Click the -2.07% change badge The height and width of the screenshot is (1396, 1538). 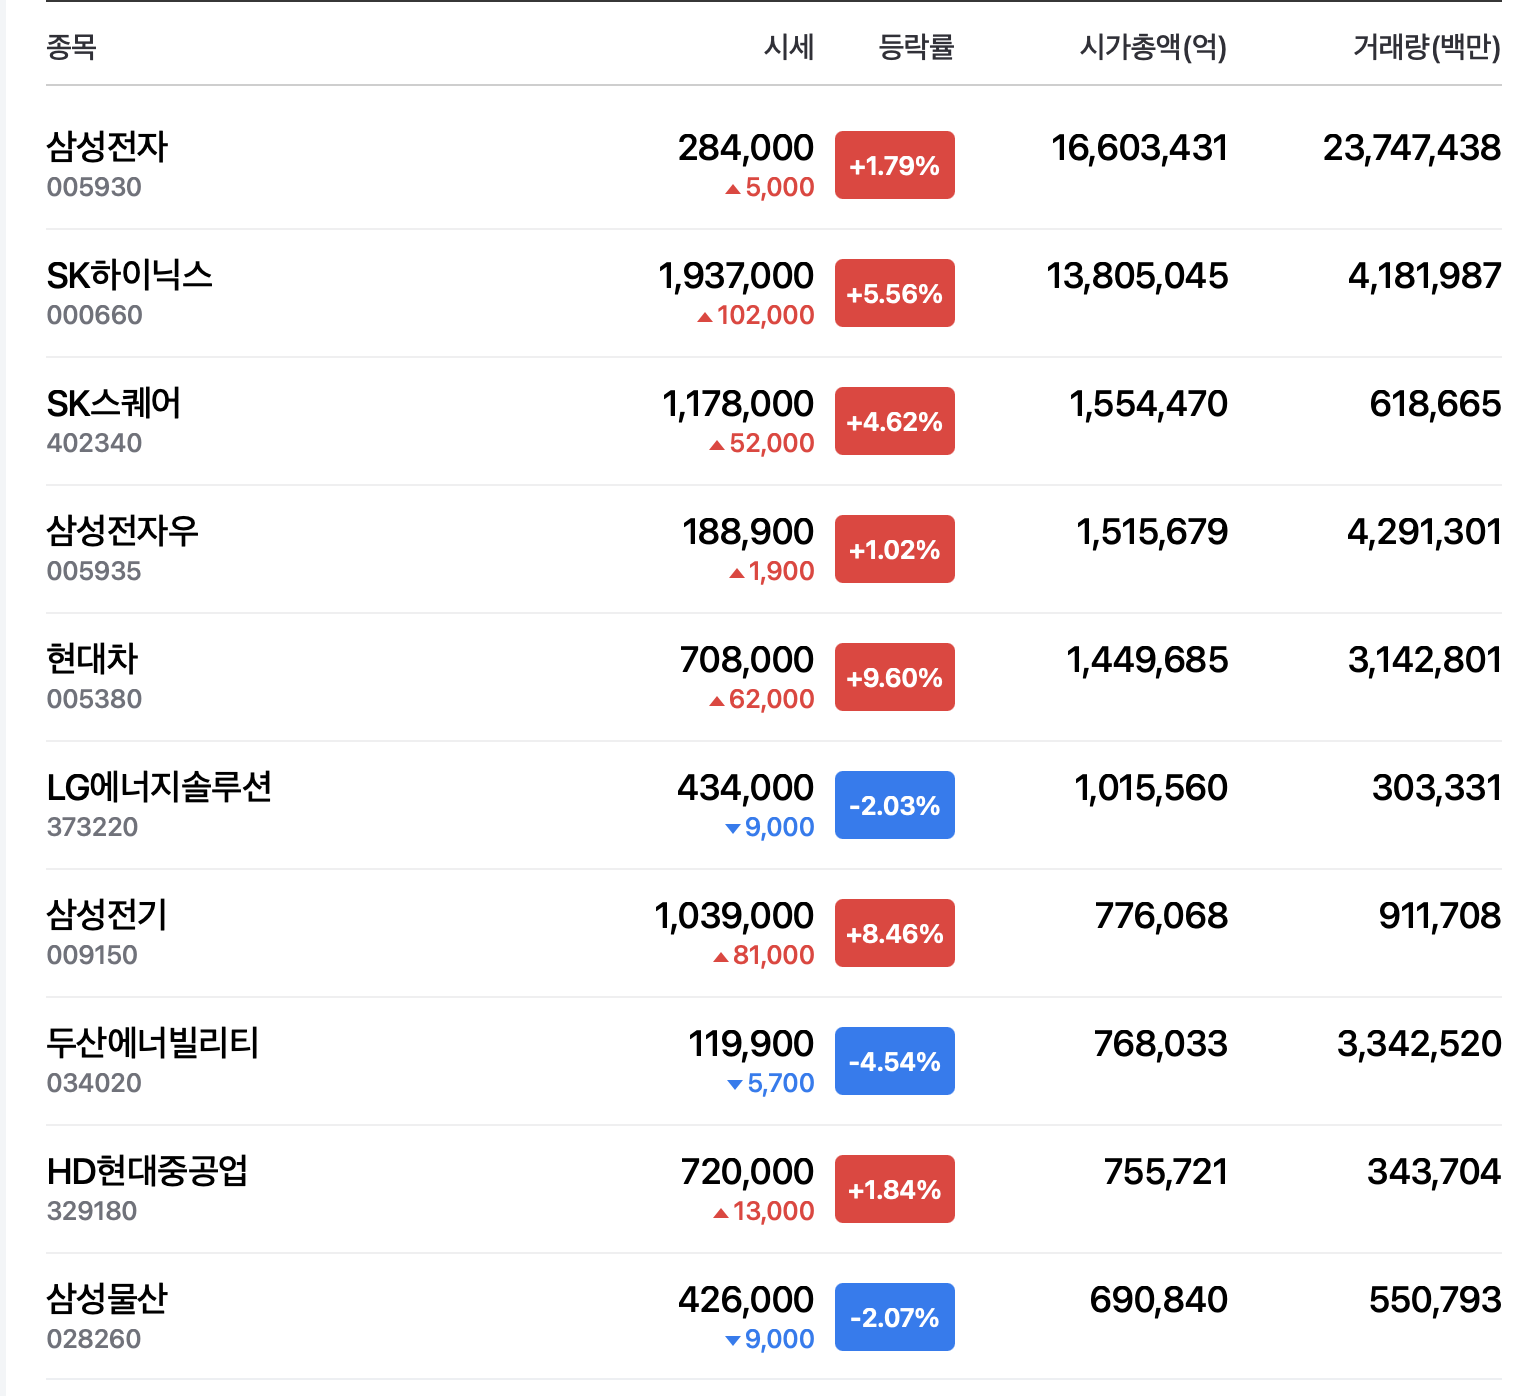point(895,1317)
